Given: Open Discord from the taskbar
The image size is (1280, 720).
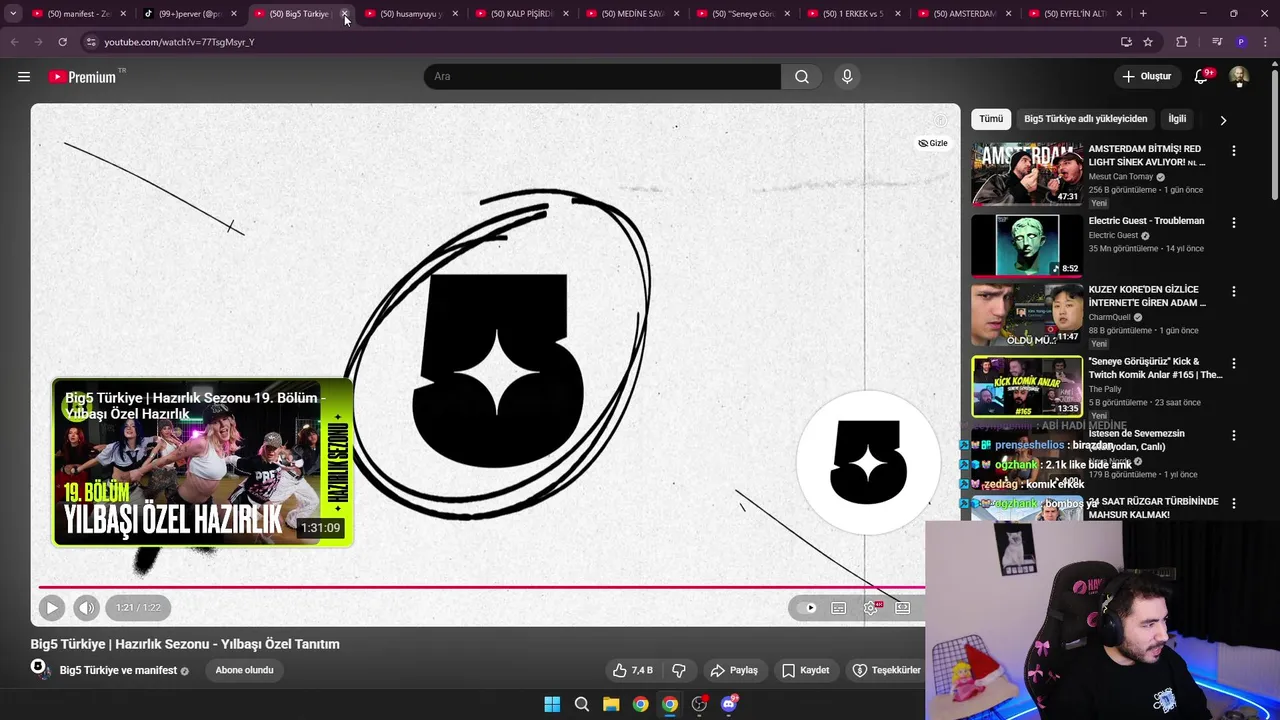Looking at the screenshot, I should click(x=729, y=704).
